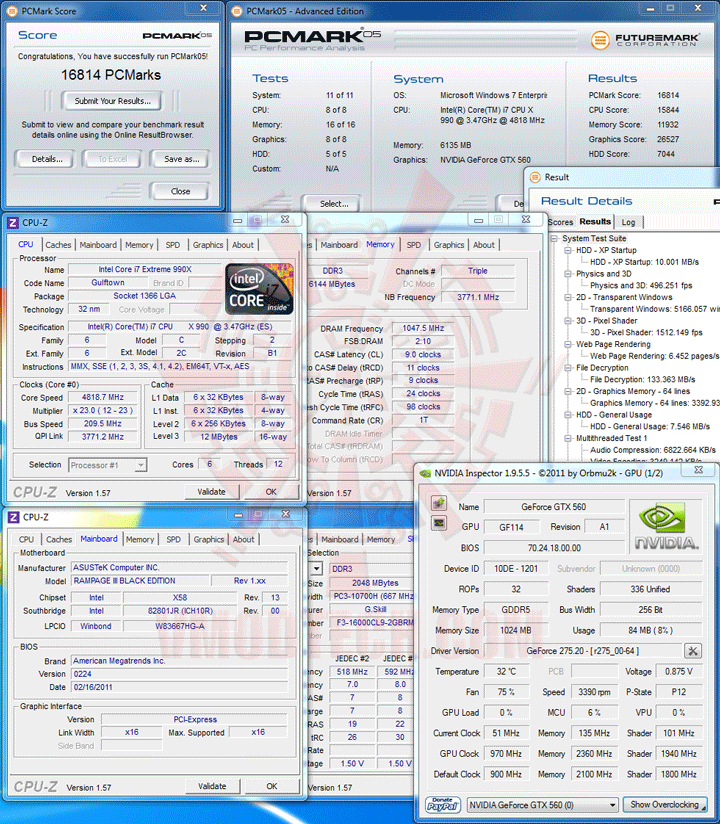Image resolution: width=720 pixels, height=824 pixels.
Task: Click the Result window title bar icon
Action: 535,177
